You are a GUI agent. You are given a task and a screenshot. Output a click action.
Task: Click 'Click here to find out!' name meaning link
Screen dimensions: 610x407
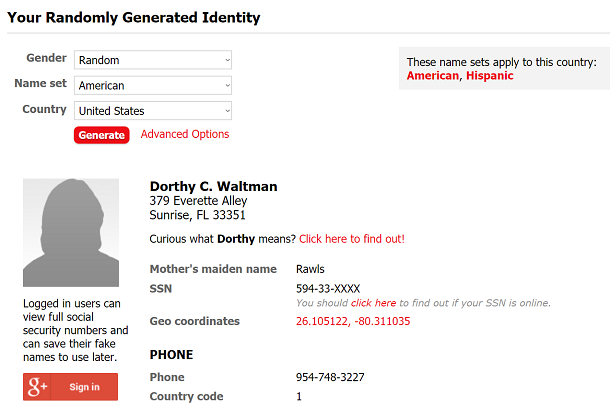(352, 239)
